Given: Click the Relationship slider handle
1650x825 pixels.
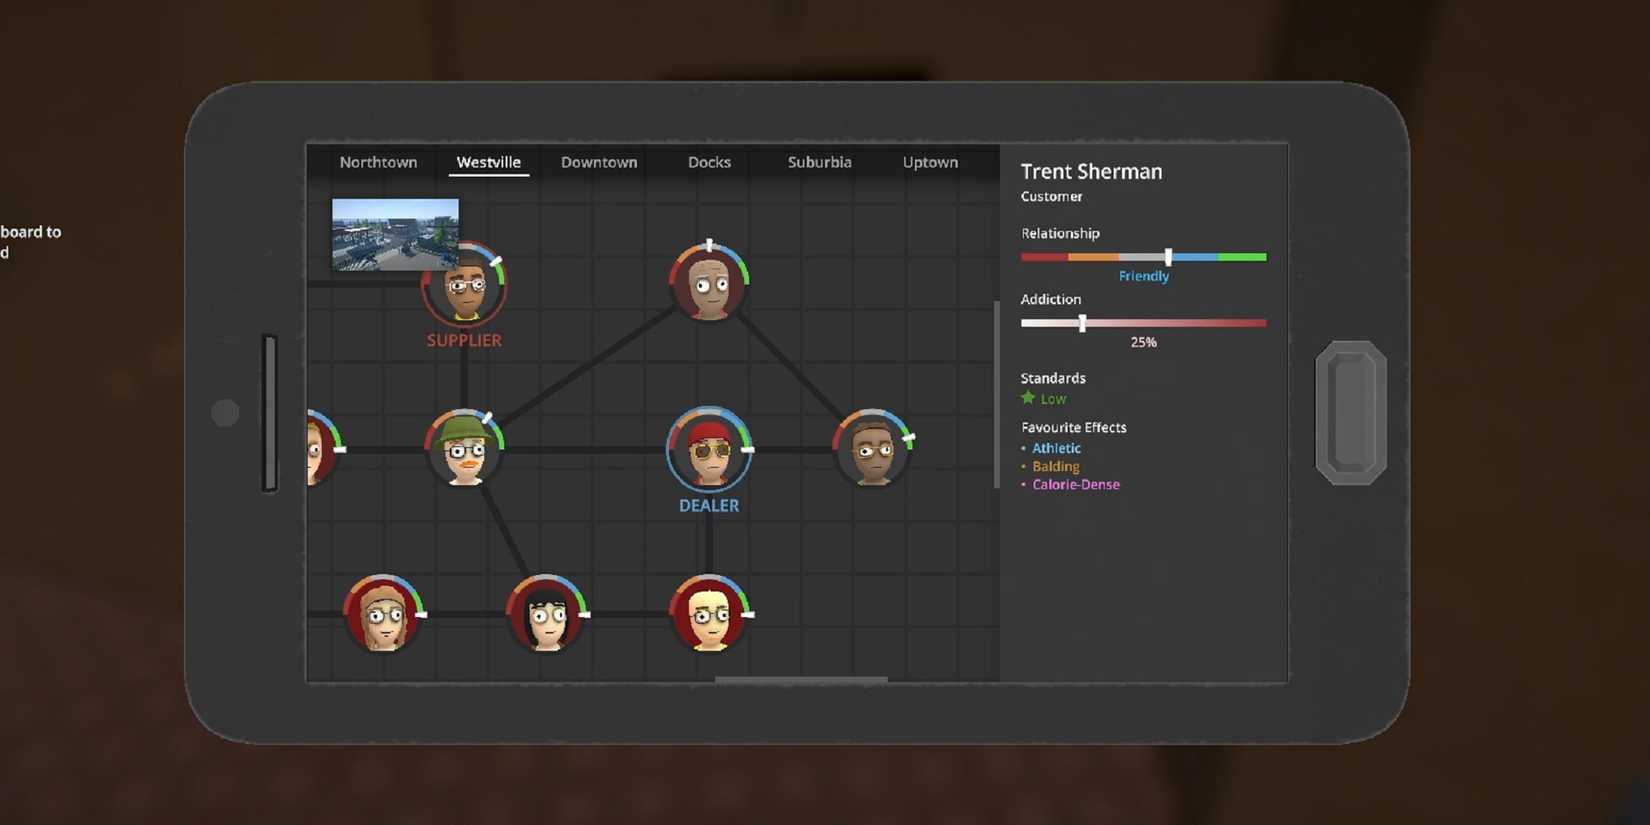Looking at the screenshot, I should 1168,257.
